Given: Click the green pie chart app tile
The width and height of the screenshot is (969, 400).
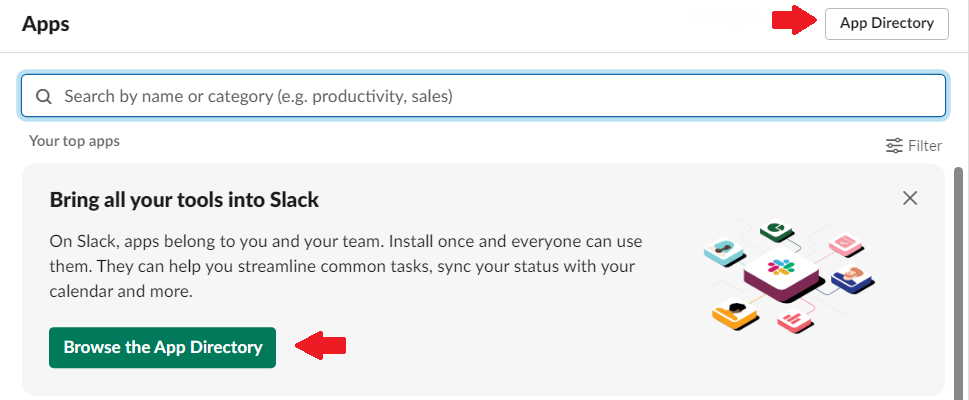Looking at the screenshot, I should click(x=773, y=231).
